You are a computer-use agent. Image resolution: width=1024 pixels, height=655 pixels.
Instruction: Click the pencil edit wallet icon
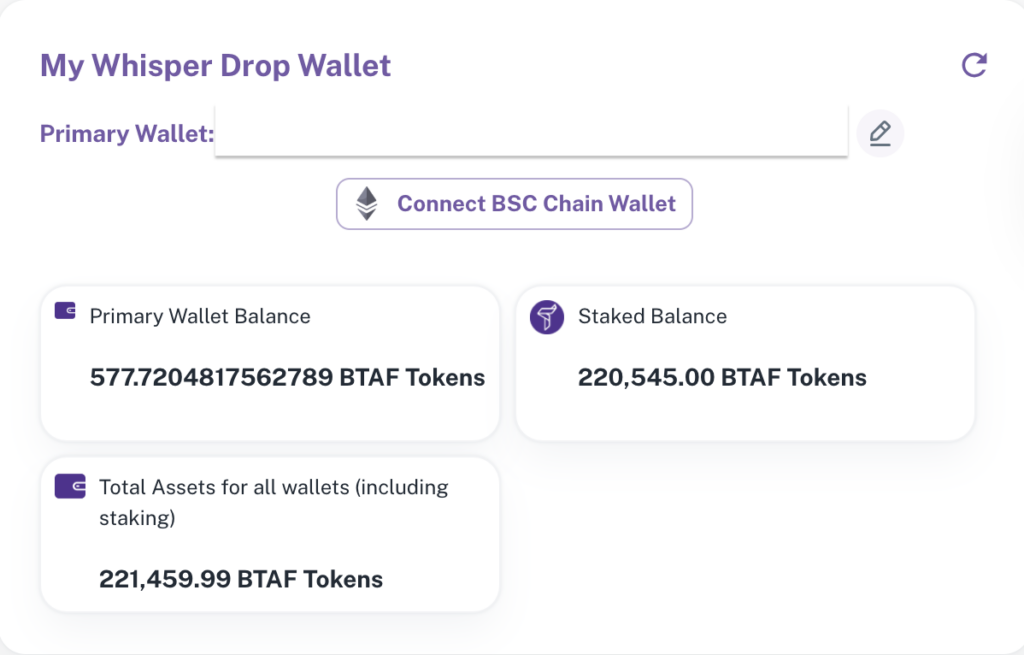point(880,133)
